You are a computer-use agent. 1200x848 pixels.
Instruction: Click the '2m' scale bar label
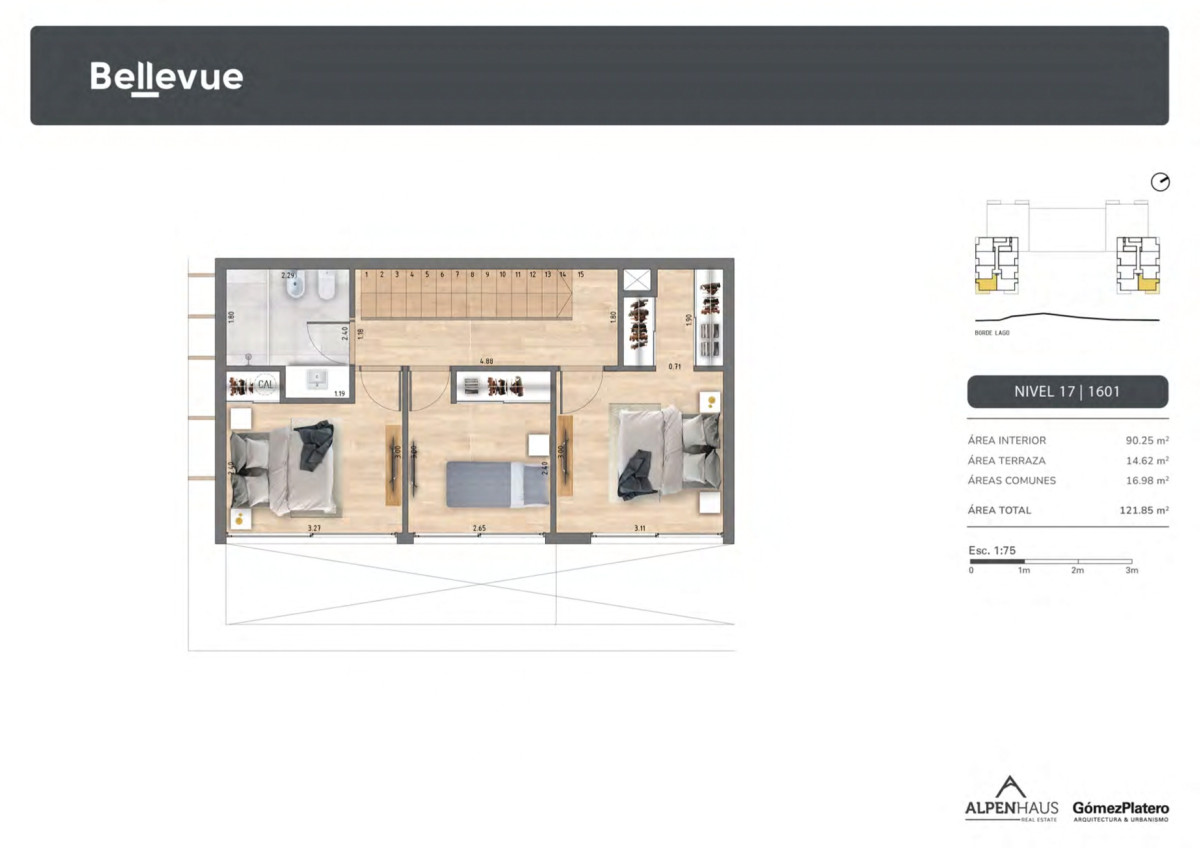[x=1078, y=571]
